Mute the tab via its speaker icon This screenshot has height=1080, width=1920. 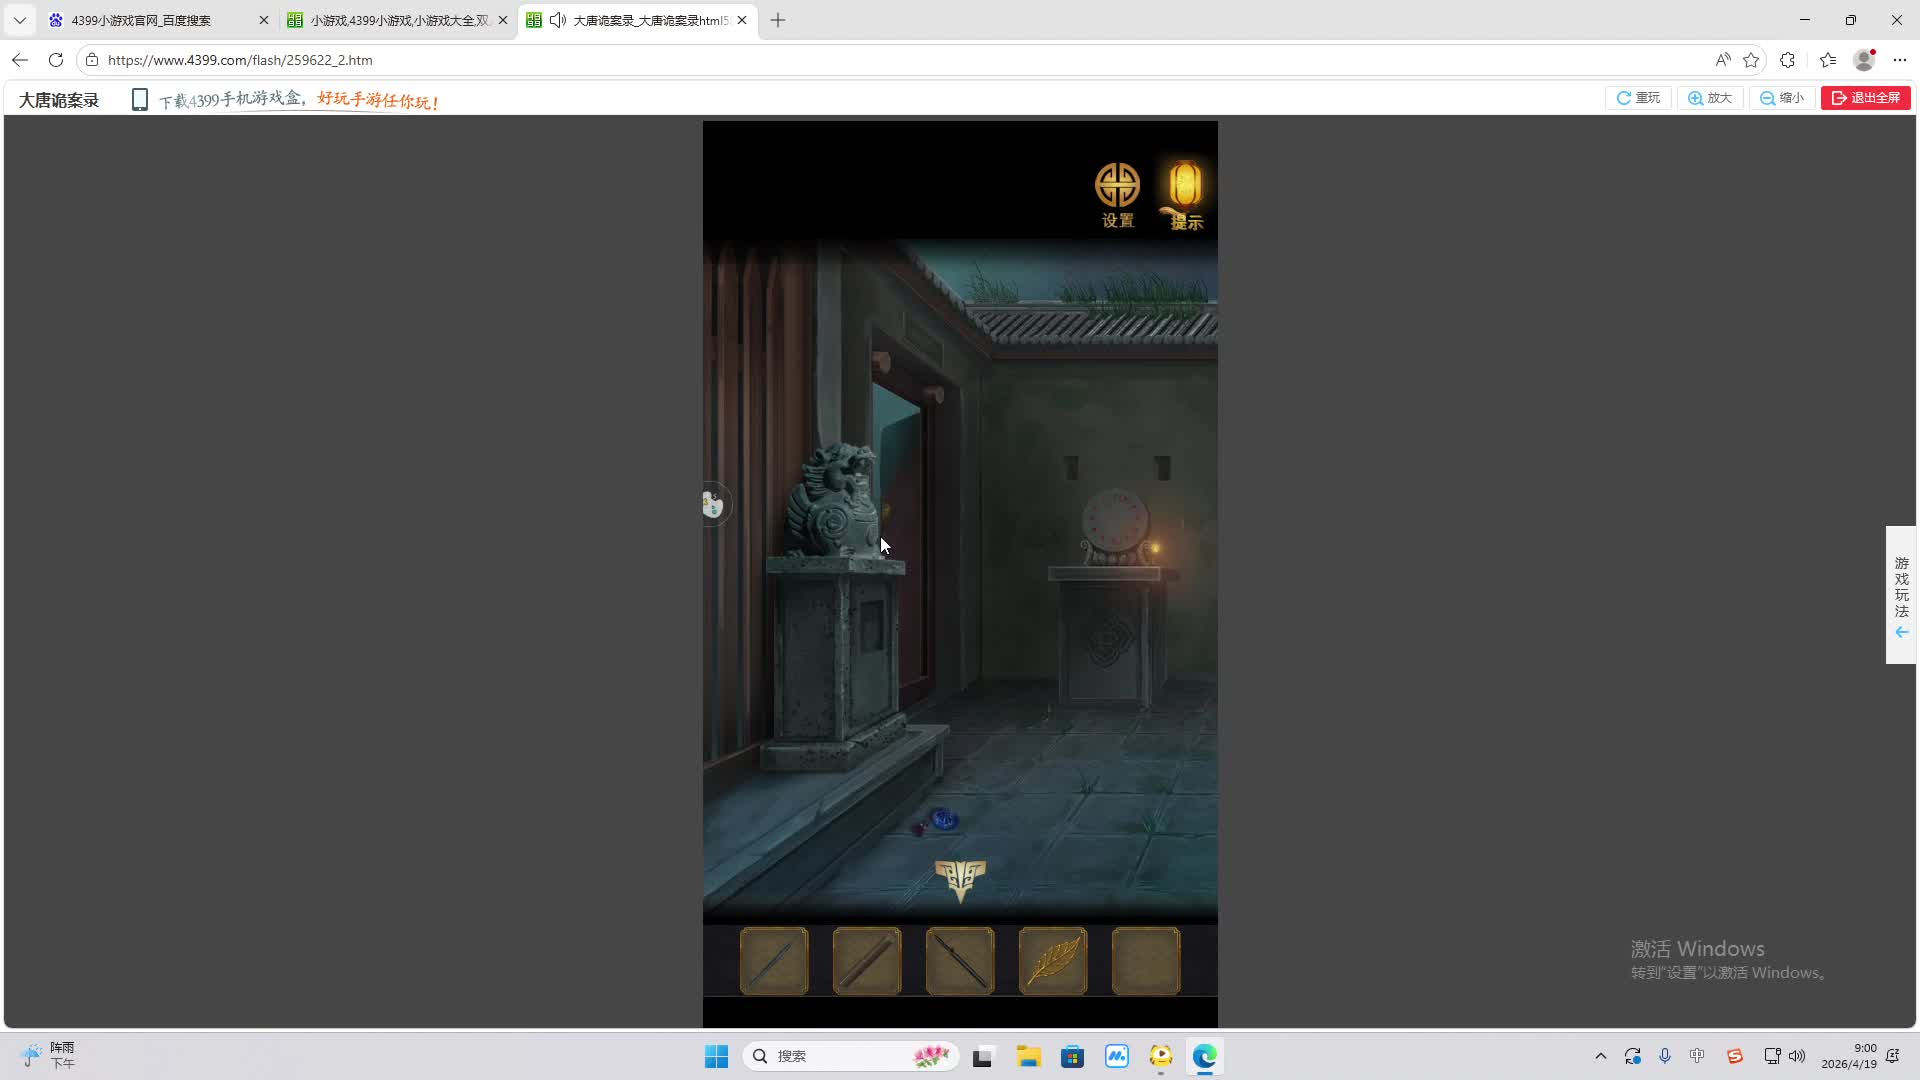click(558, 20)
